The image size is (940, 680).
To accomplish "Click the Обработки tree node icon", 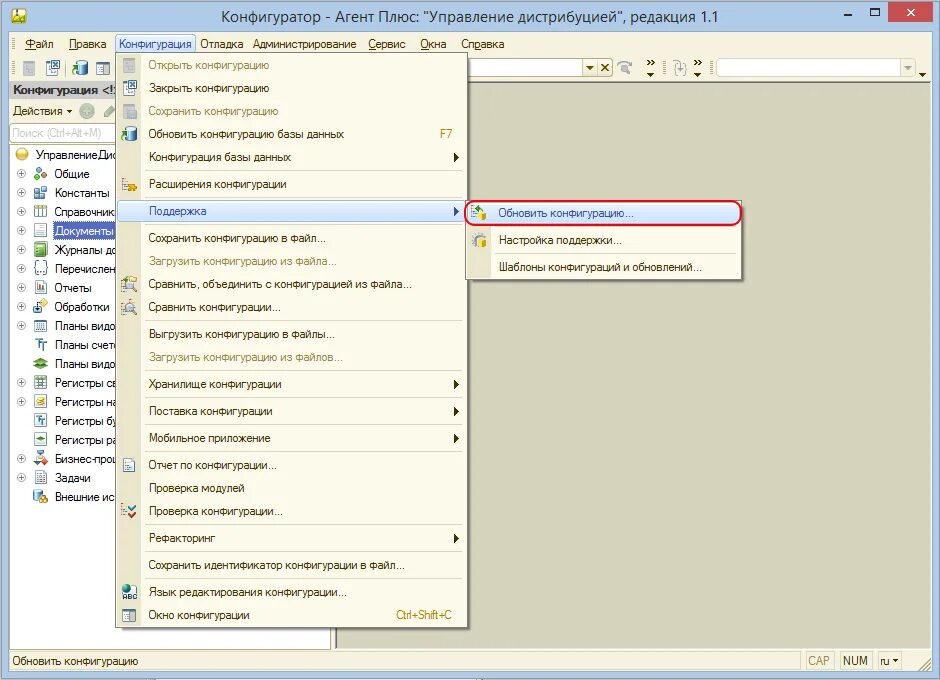I will pyautogui.click(x=41, y=306).
